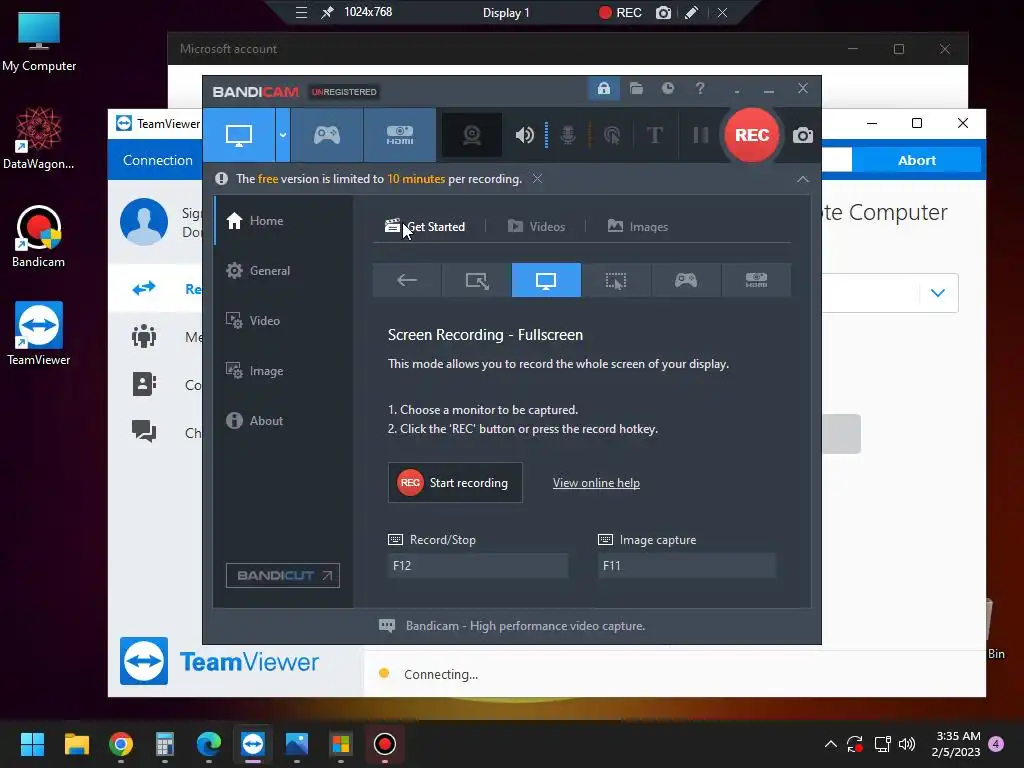Toggle mouse click effect icon
Screen dimensions: 1024x768
click(612, 135)
